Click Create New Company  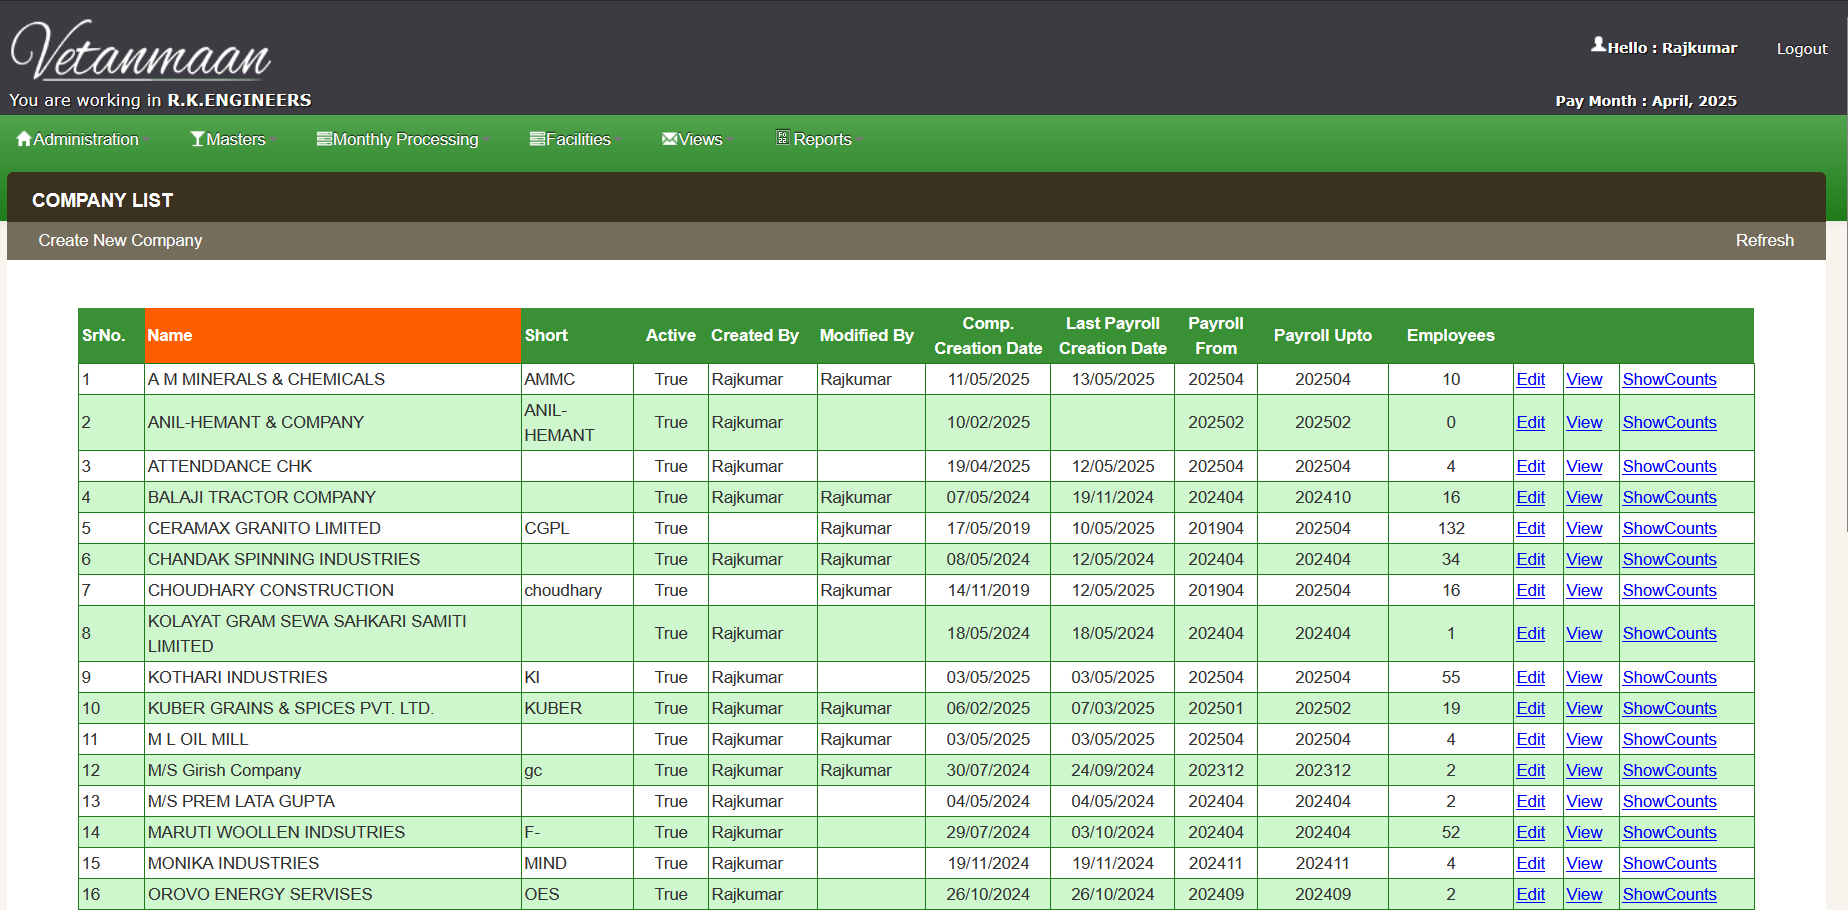click(120, 240)
